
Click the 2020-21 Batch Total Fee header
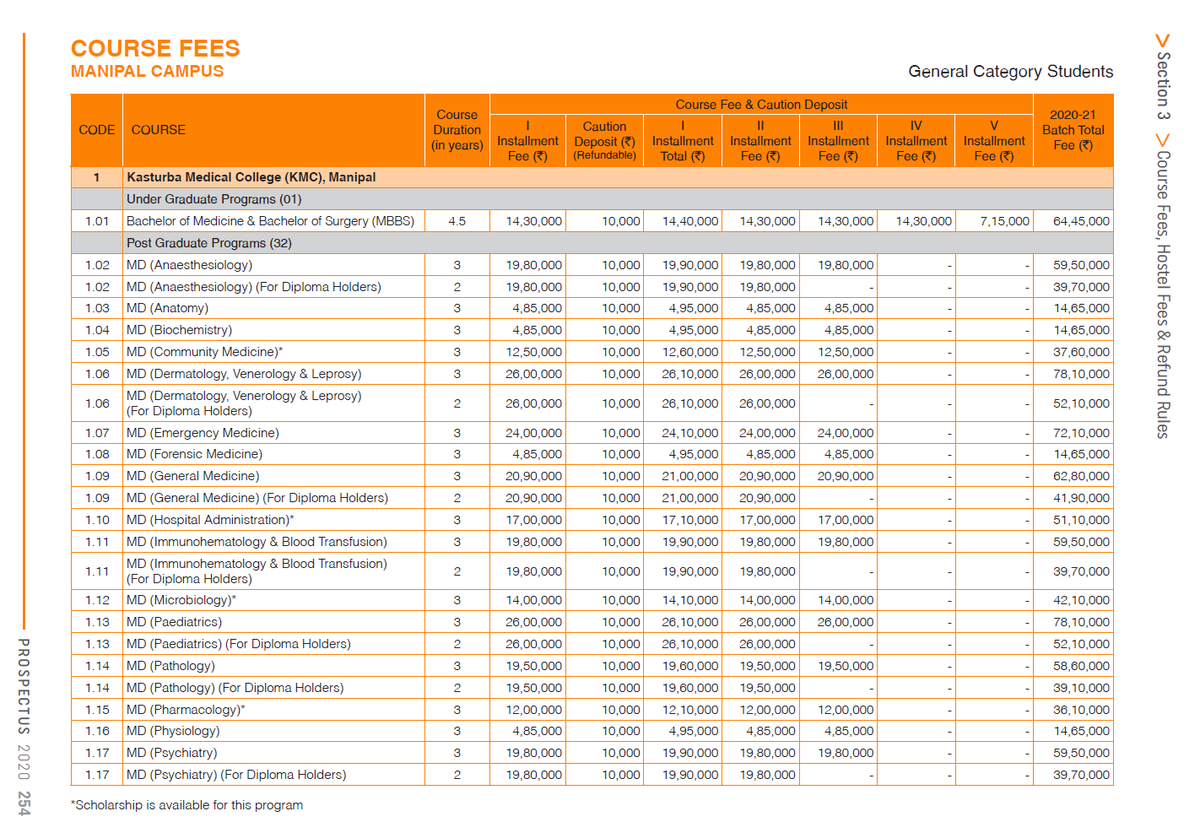click(x=1073, y=130)
